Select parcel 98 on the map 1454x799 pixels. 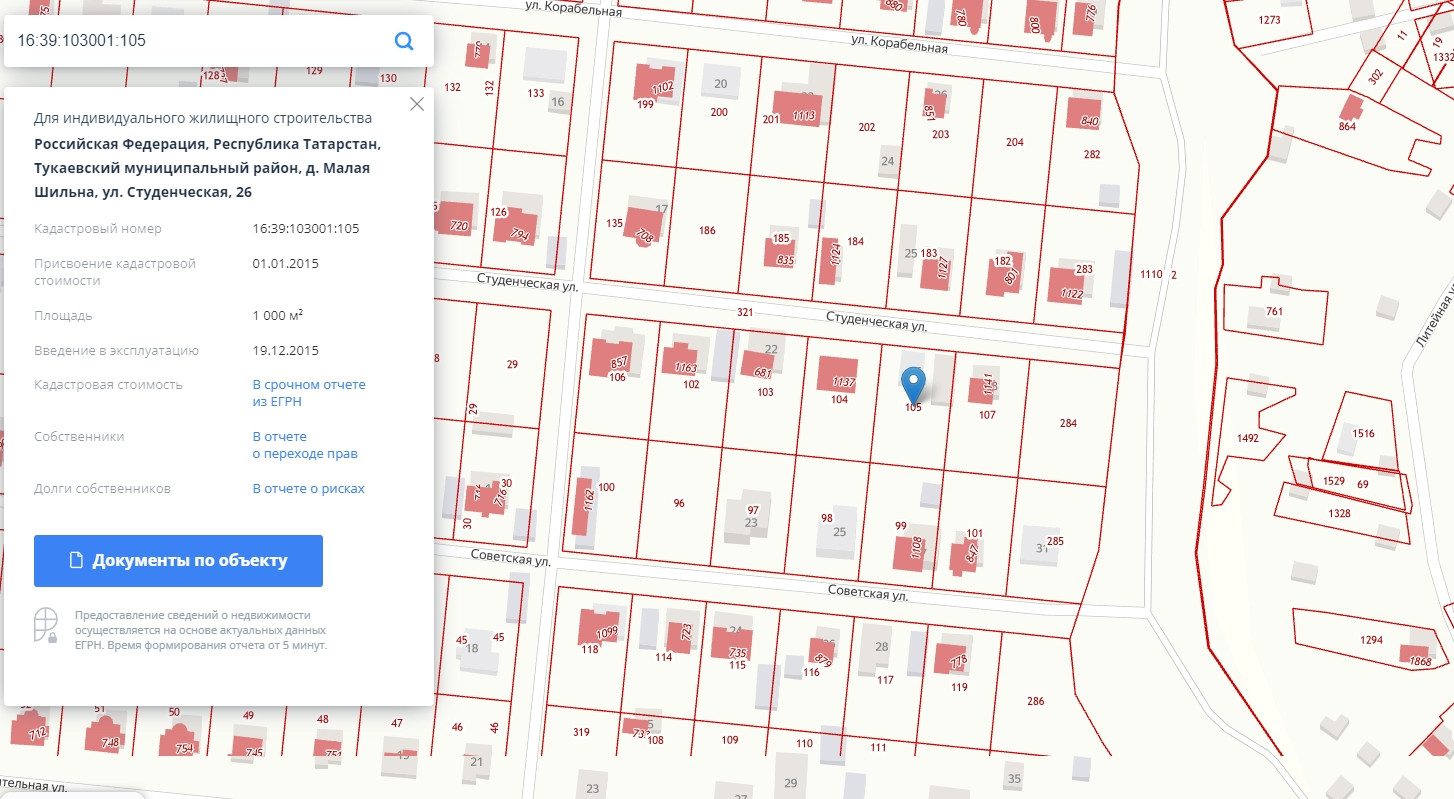coord(827,517)
